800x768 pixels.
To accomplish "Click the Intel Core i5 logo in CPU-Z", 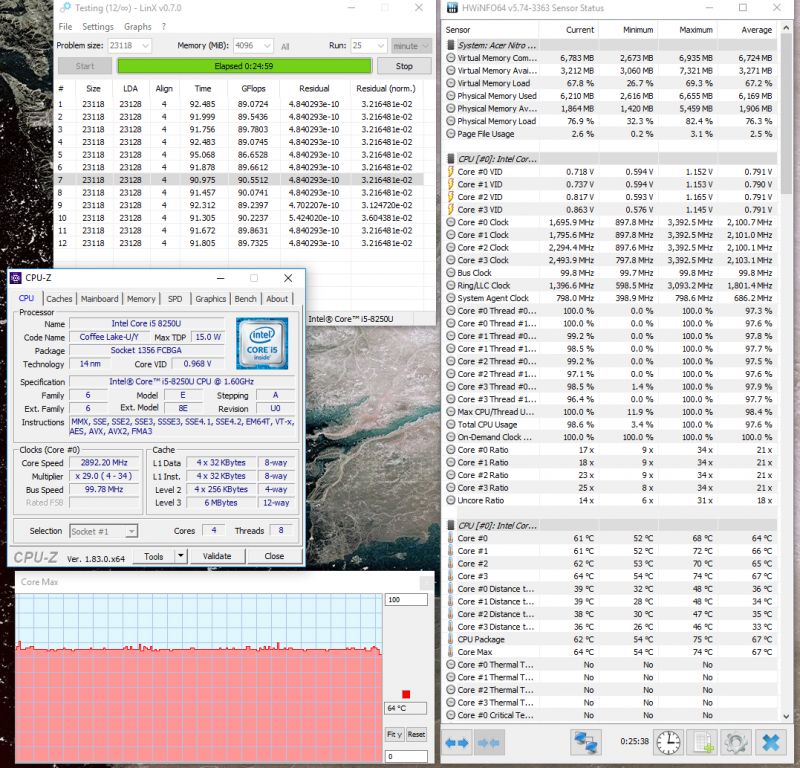I will coord(262,343).
